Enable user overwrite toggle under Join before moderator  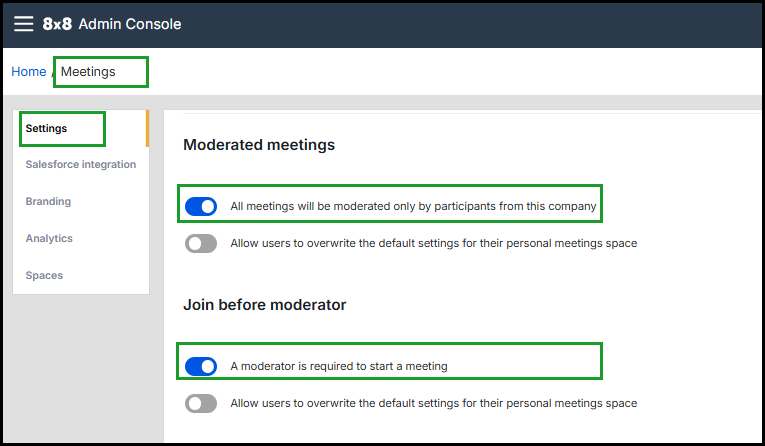pyautogui.click(x=201, y=404)
